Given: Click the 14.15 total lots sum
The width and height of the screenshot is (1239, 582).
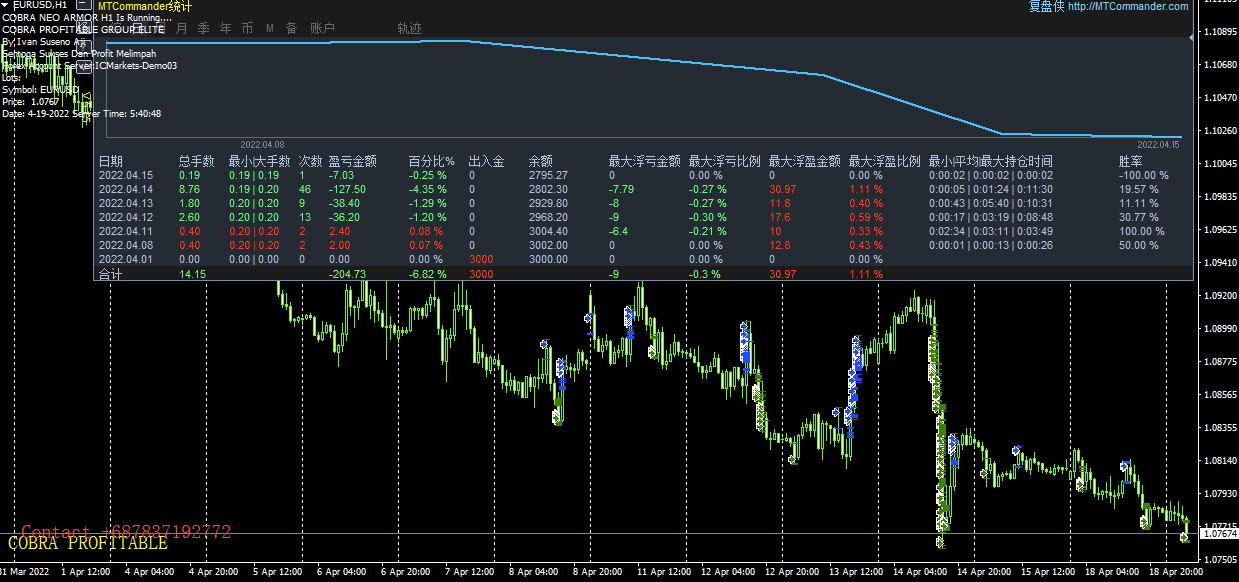Looking at the screenshot, I should pos(192,274).
